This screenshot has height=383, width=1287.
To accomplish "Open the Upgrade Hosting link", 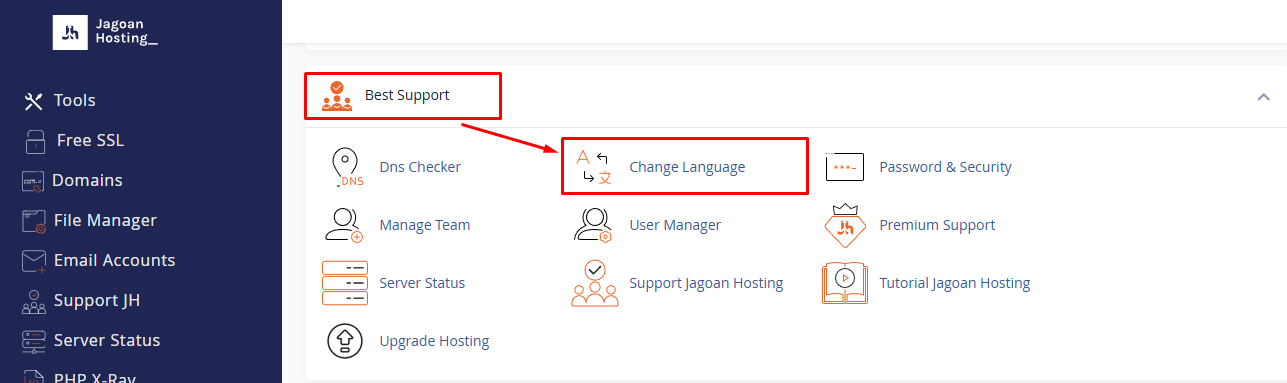I will click(434, 341).
